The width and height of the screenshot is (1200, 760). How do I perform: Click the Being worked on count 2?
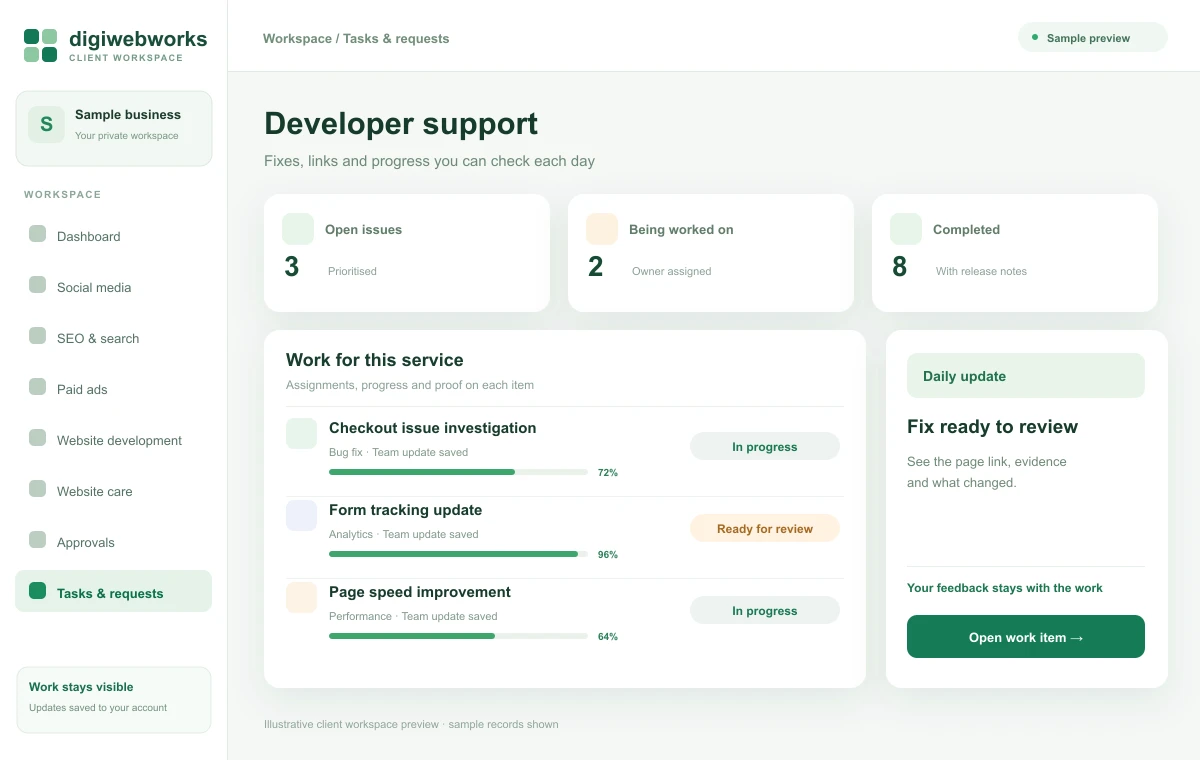pos(596,267)
